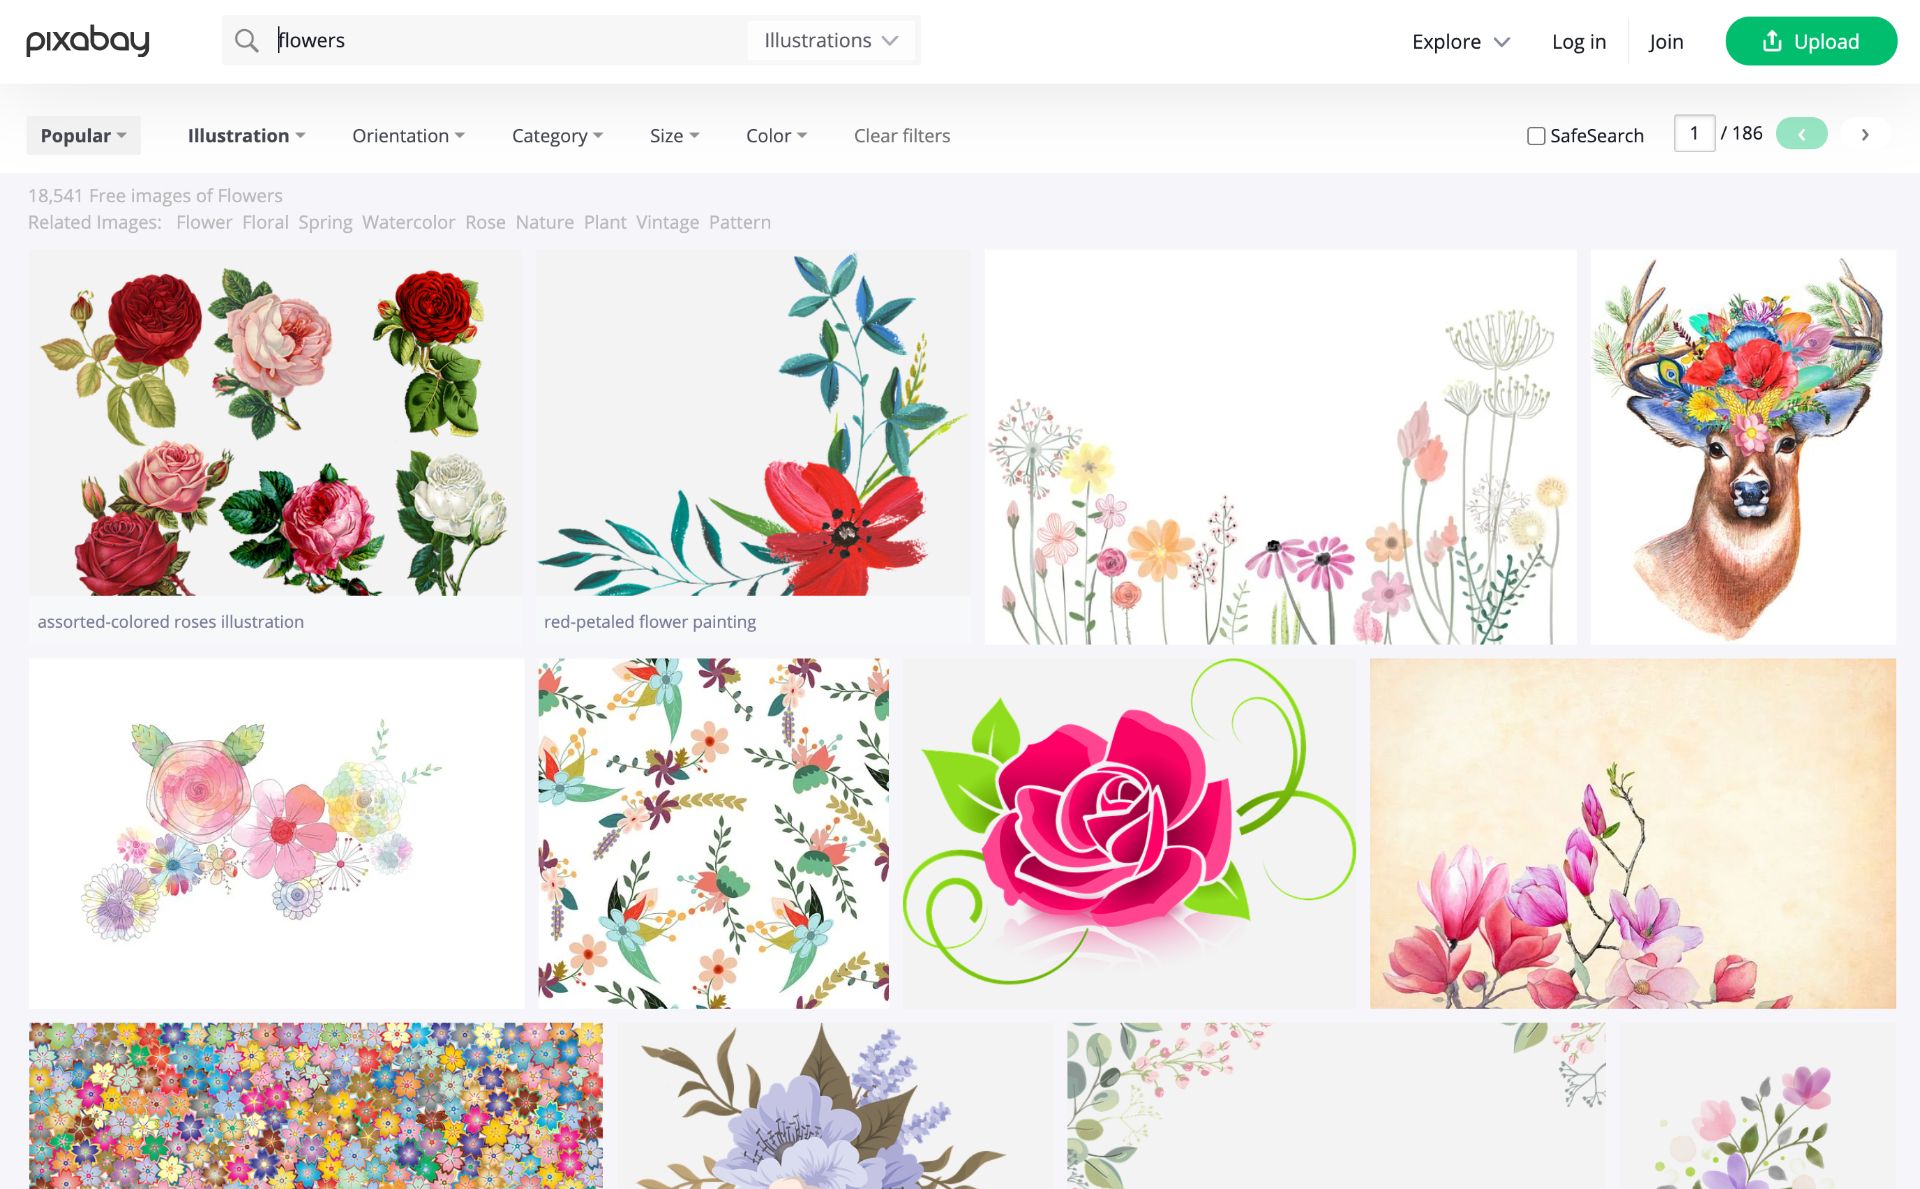Viewport: 1920px width, 1189px height.
Task: Click the Join link
Action: tap(1665, 42)
